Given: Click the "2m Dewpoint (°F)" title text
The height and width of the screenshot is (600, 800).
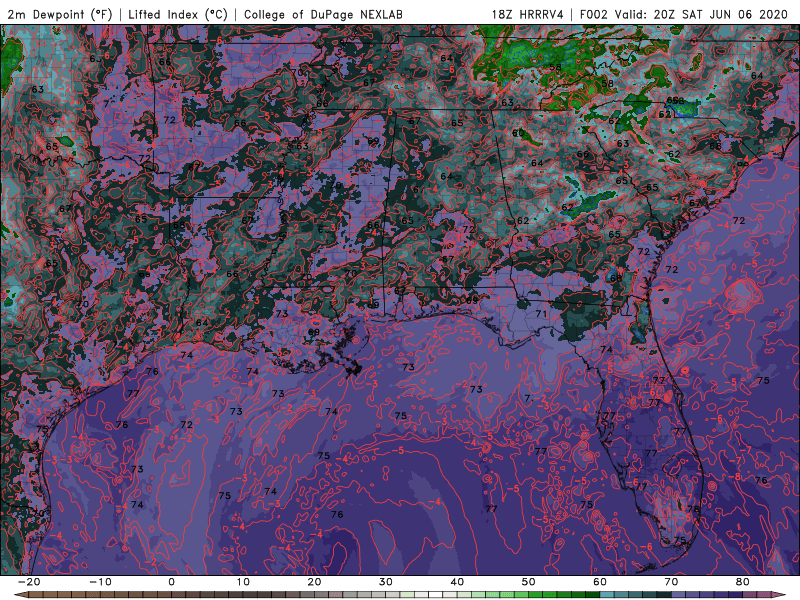Looking at the screenshot, I should pos(59,14).
